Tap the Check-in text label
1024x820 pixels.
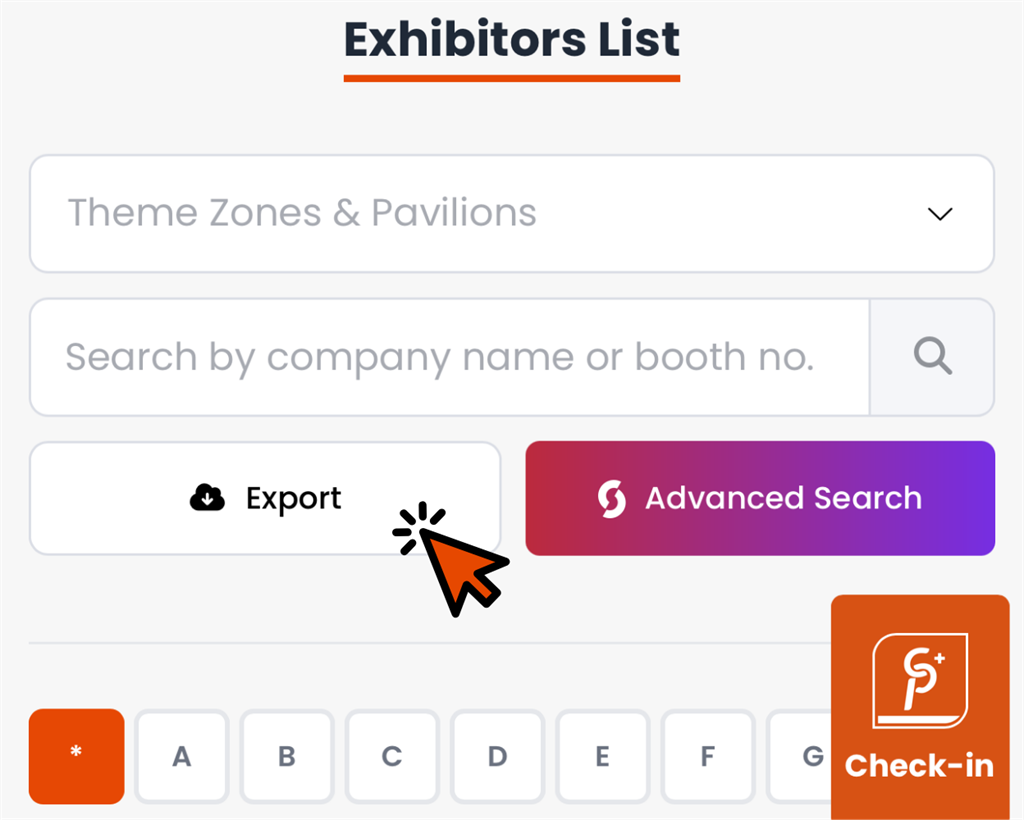(x=919, y=766)
